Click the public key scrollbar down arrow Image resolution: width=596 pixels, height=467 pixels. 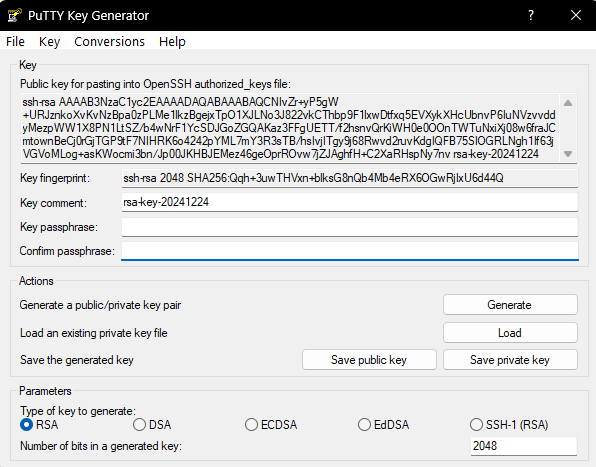coord(568,154)
